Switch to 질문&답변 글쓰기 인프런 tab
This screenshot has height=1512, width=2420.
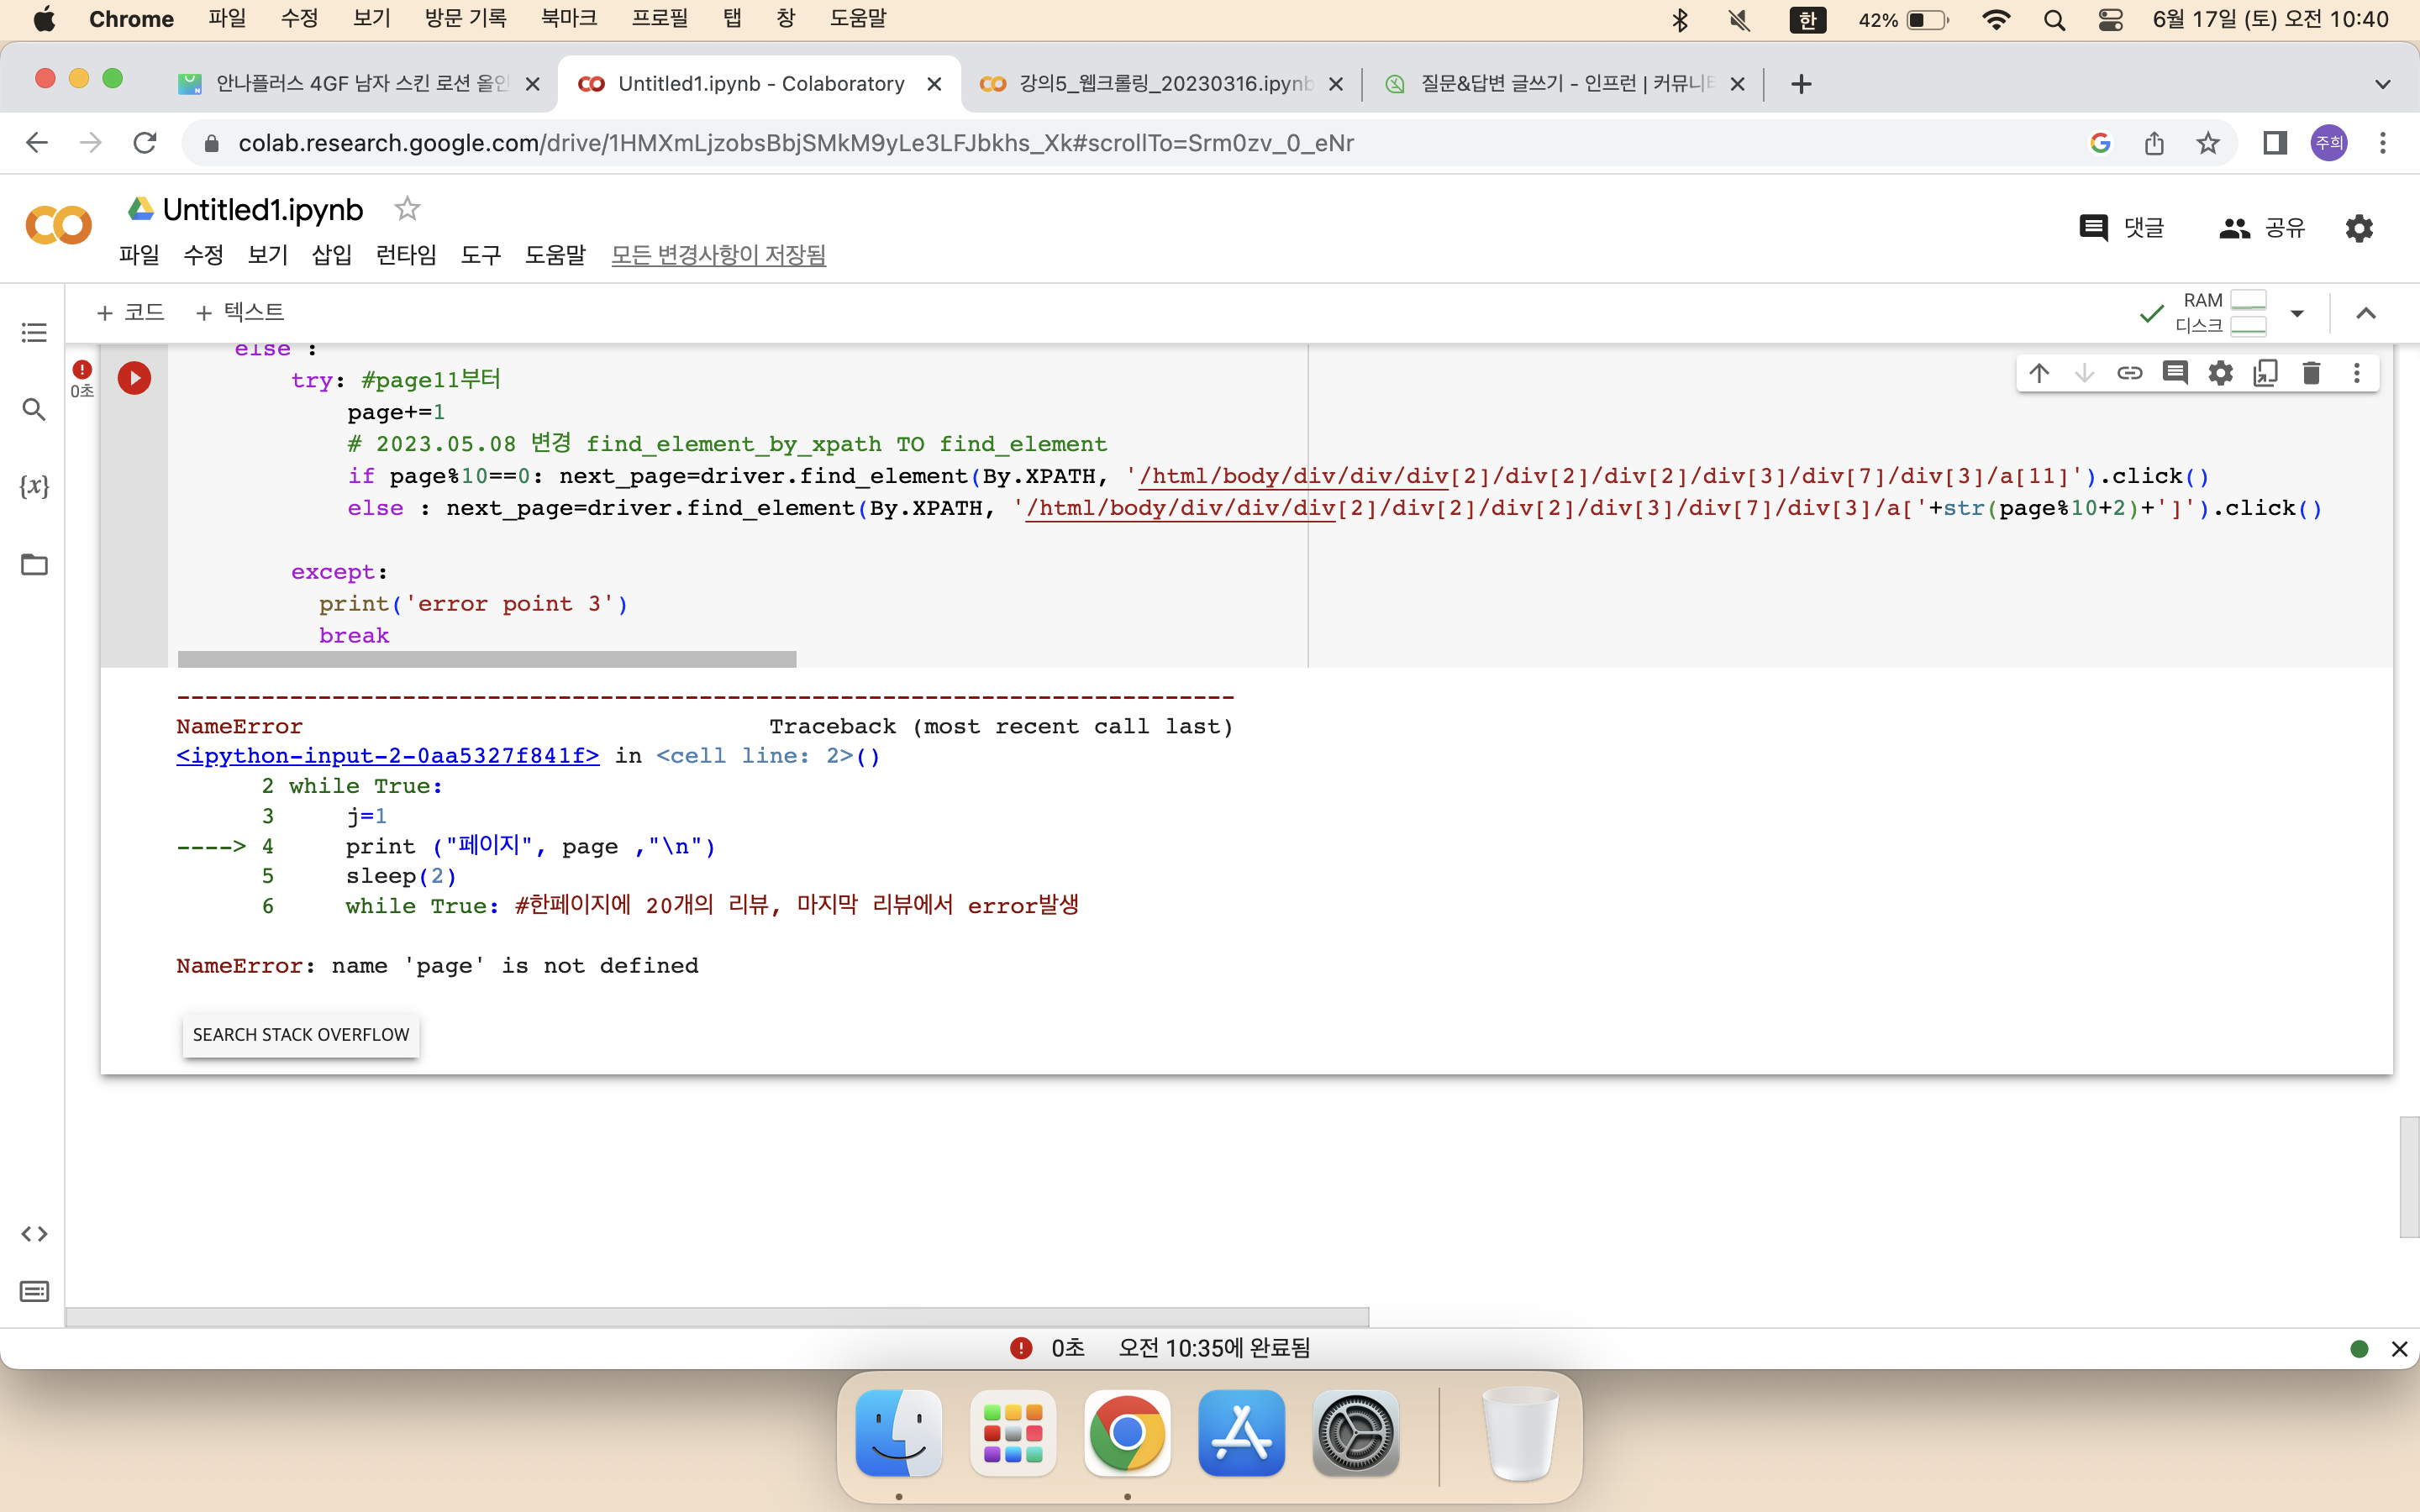click(1563, 84)
